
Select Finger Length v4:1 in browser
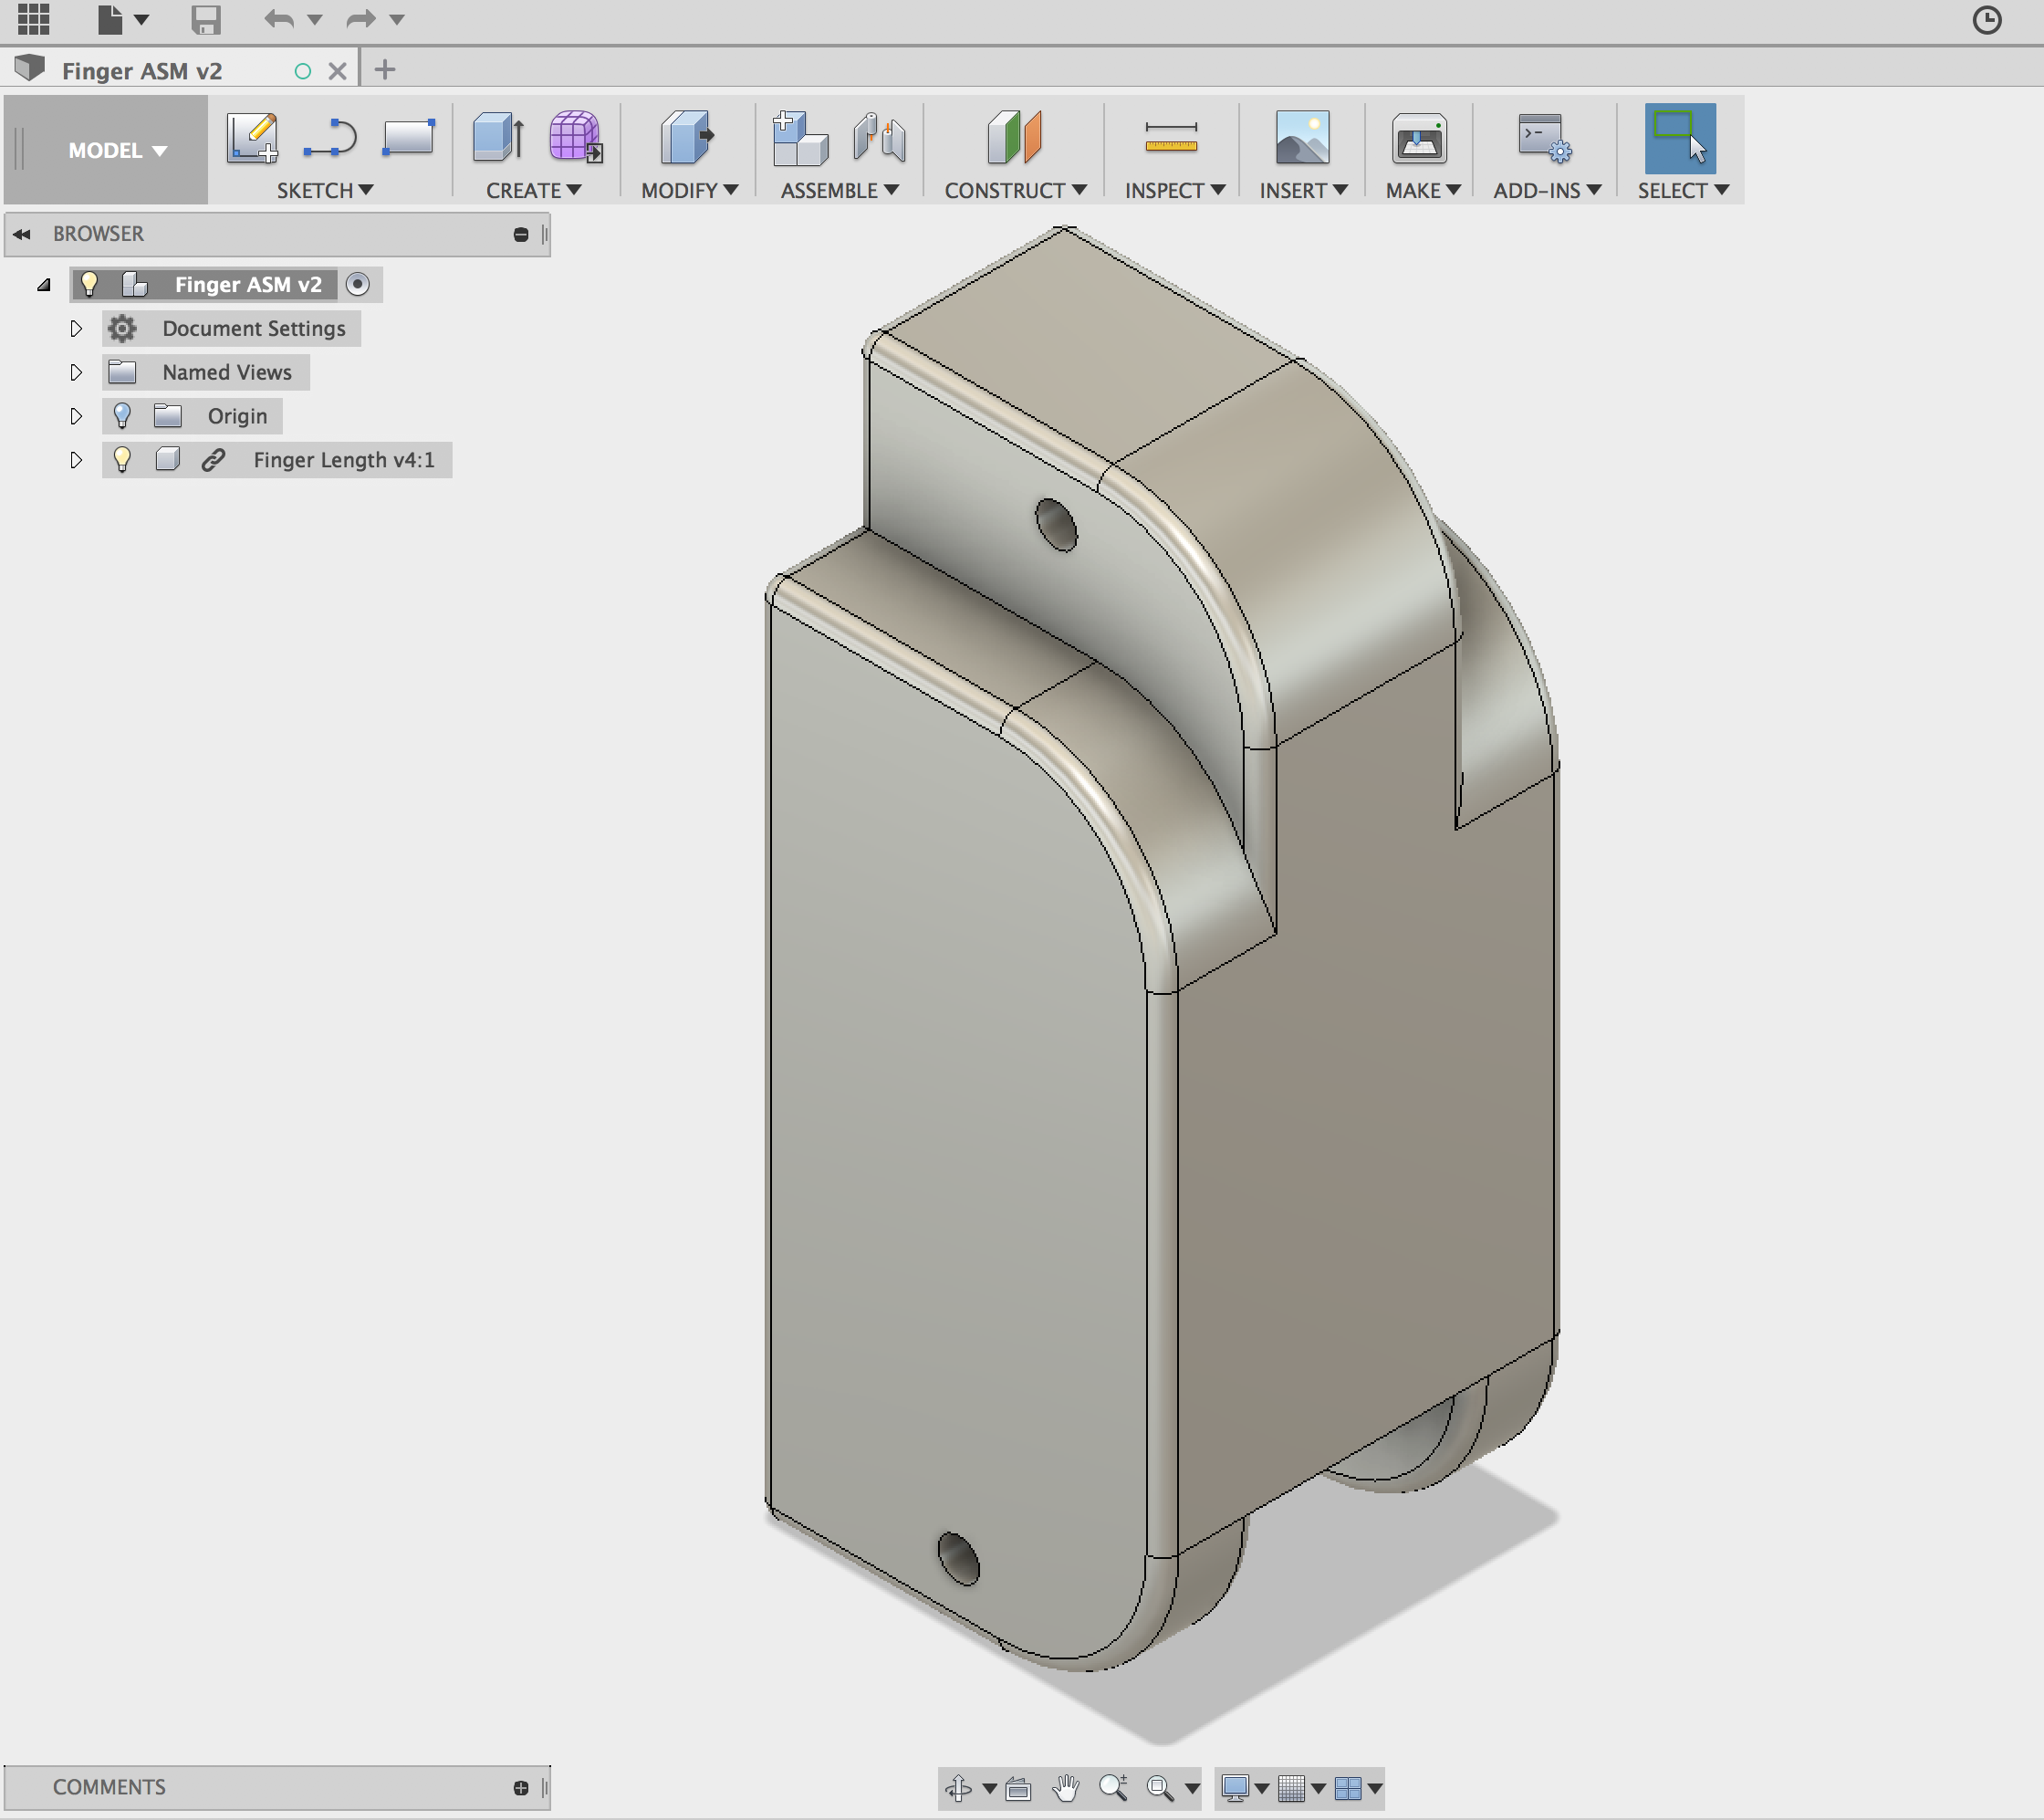point(344,461)
